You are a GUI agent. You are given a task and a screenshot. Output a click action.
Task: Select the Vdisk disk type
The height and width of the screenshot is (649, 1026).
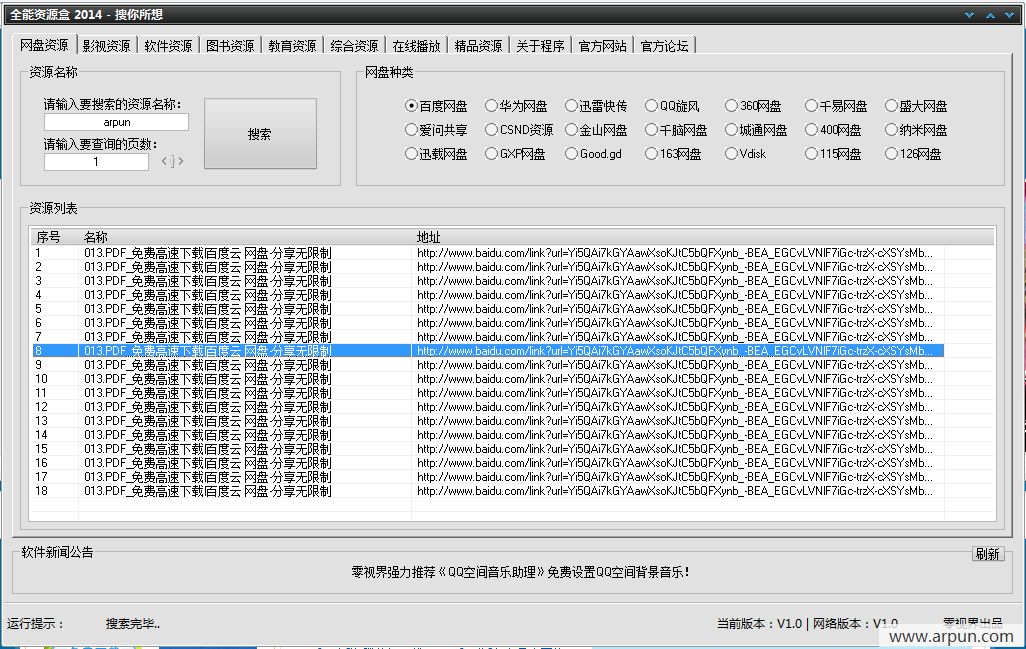pos(729,154)
